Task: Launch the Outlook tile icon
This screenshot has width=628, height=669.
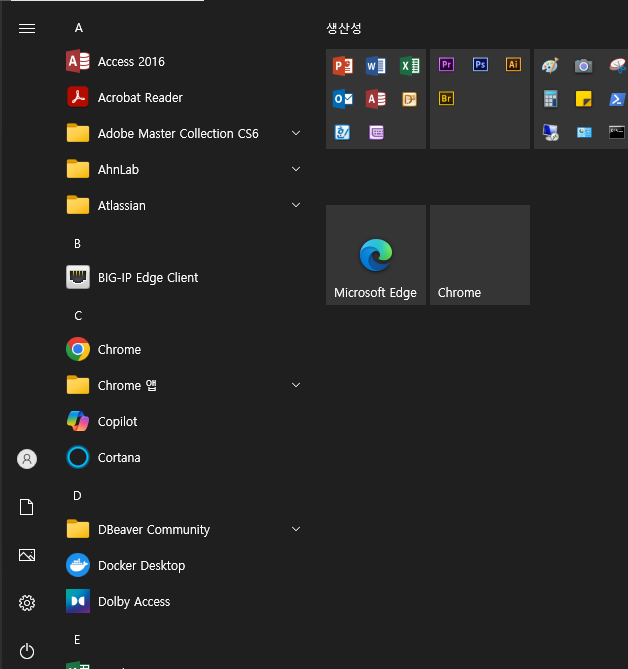Action: [343, 99]
